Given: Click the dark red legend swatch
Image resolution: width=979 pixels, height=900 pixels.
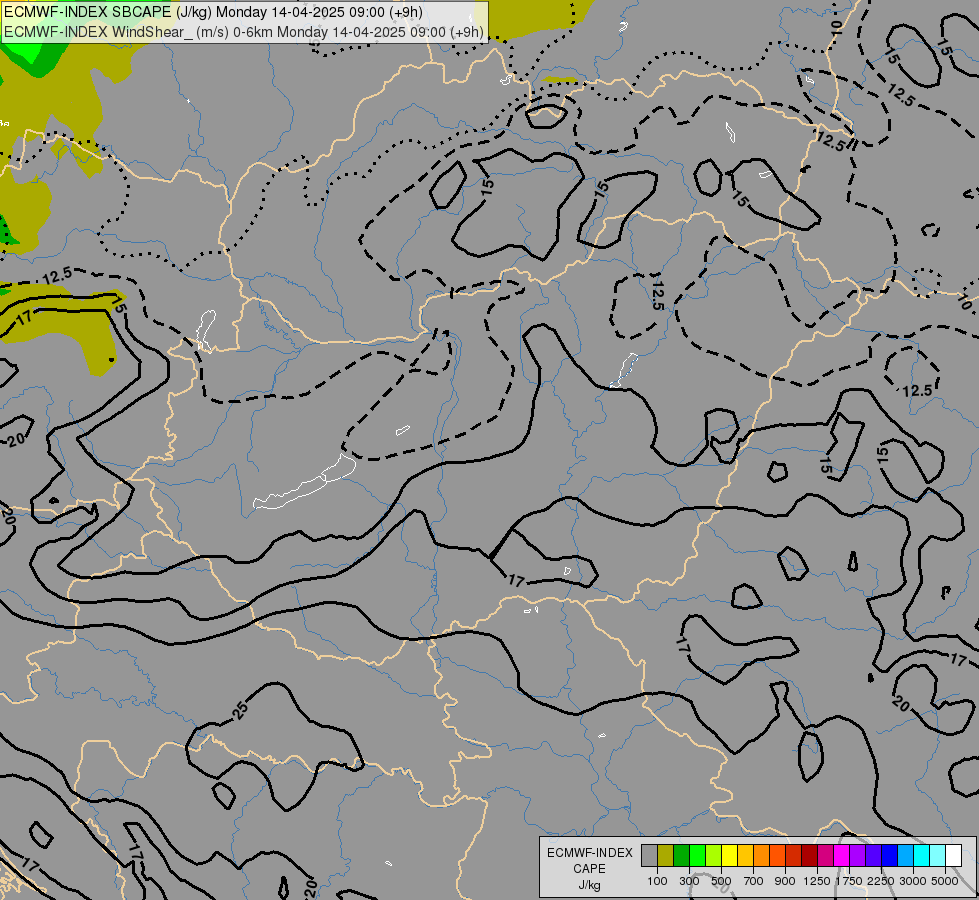Looking at the screenshot, I should point(810,855).
